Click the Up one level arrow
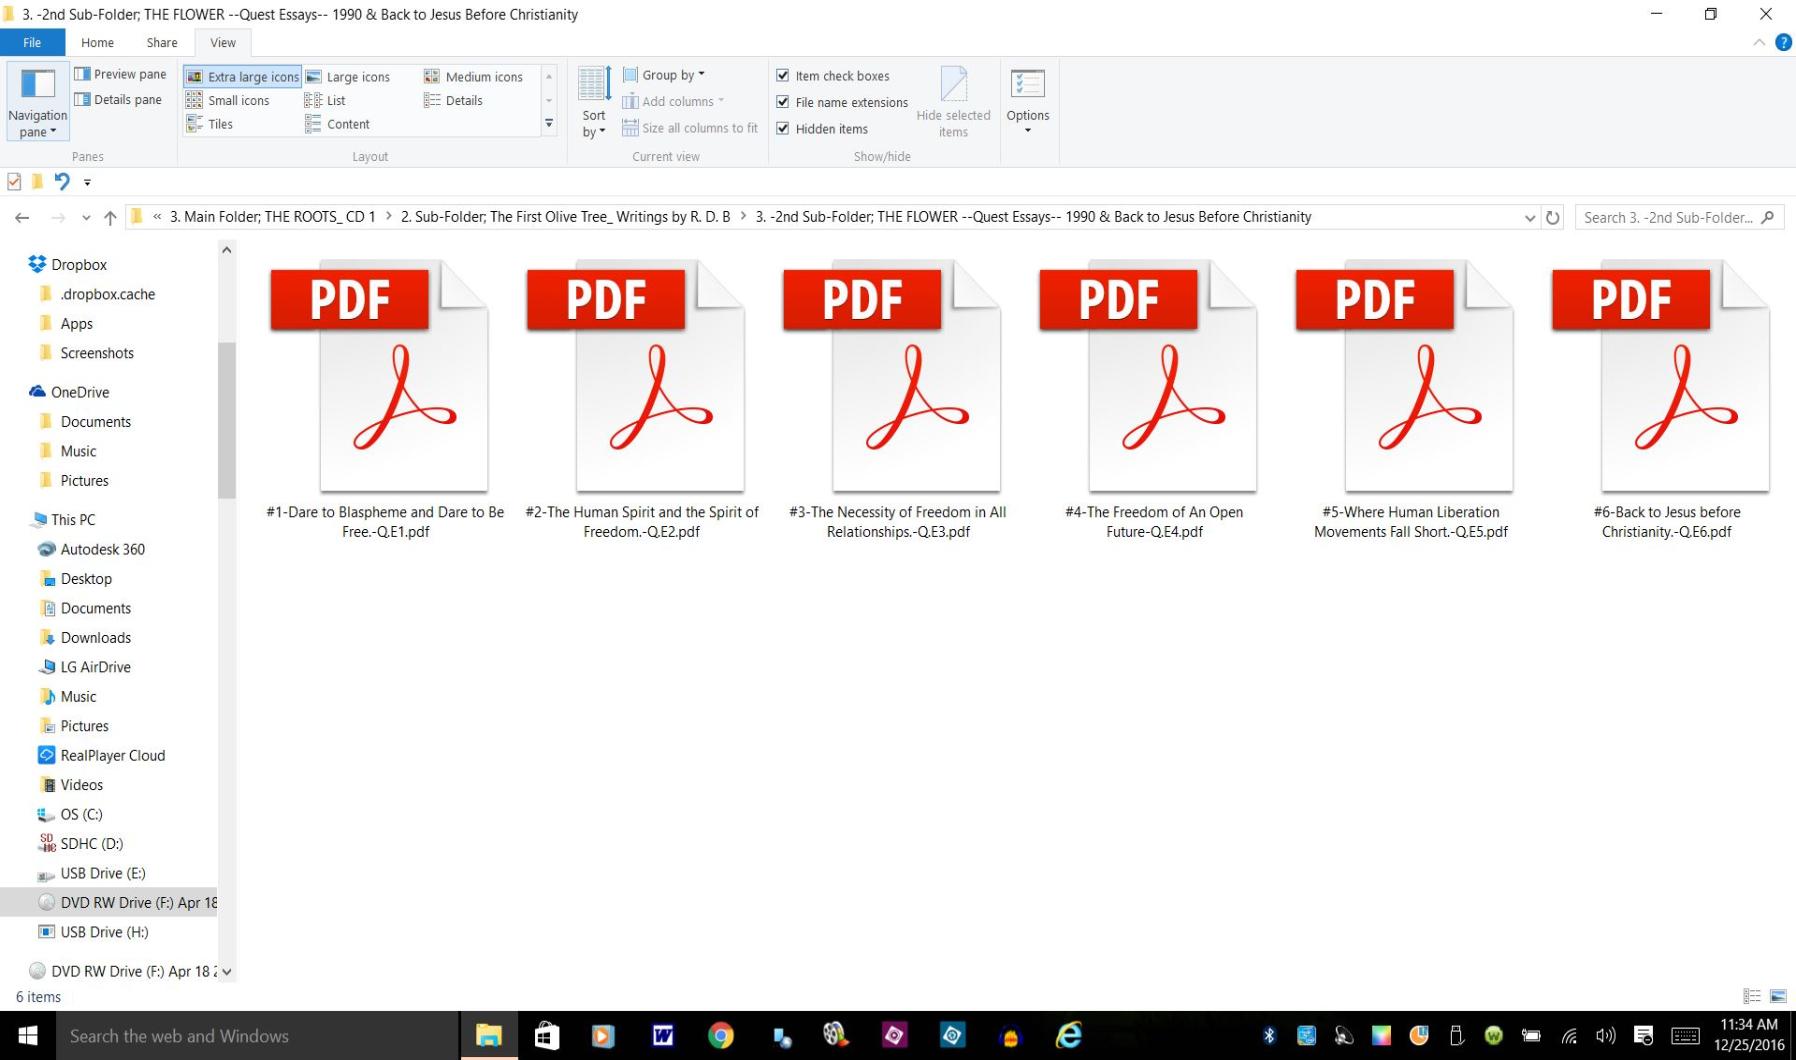1796x1060 pixels. (x=110, y=218)
